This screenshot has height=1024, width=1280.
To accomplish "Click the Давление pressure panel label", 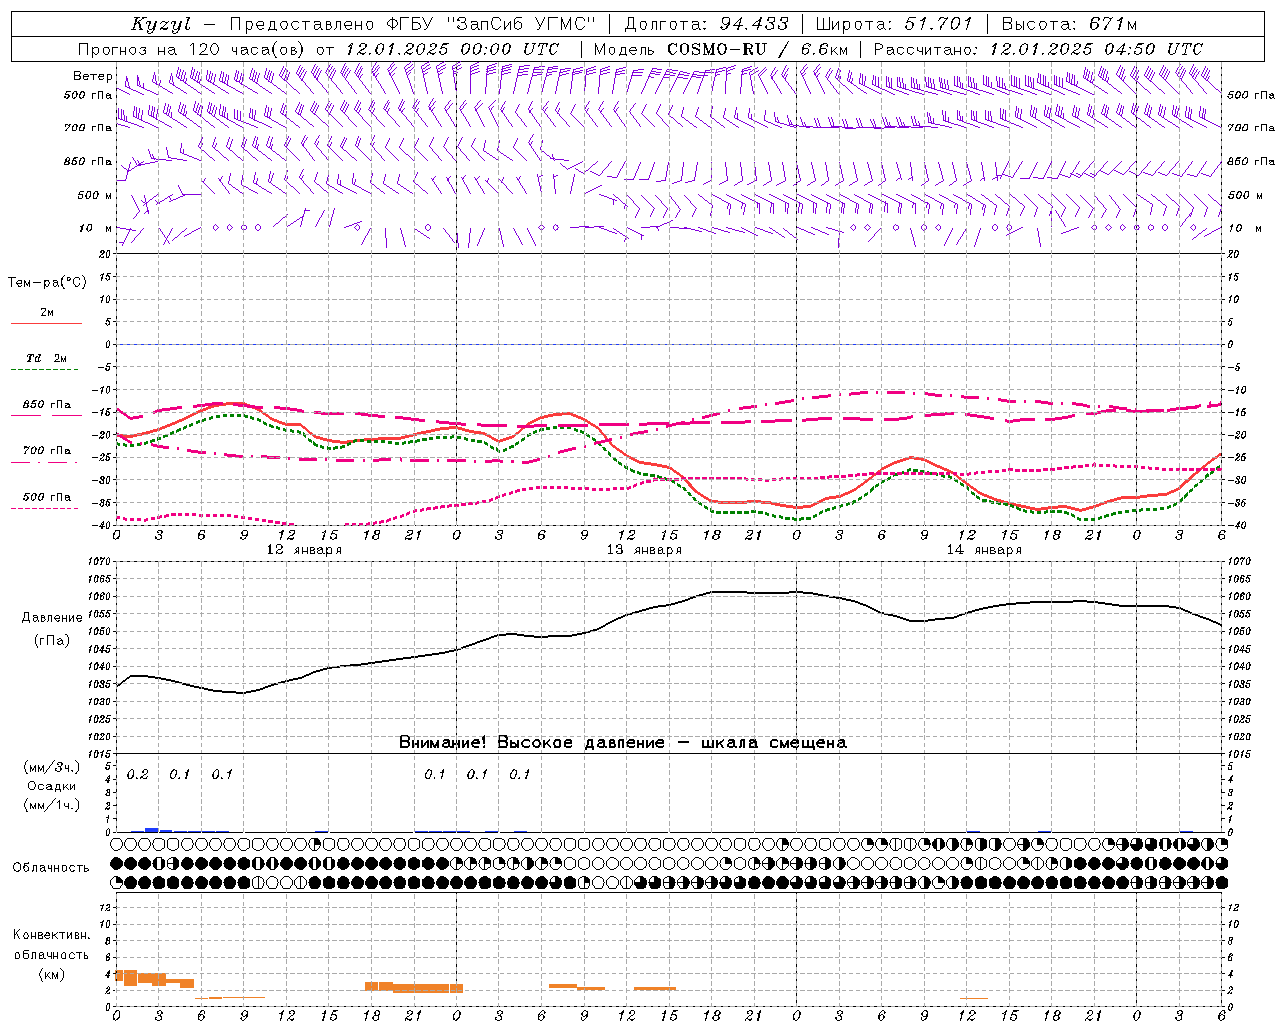I will tap(52, 618).
